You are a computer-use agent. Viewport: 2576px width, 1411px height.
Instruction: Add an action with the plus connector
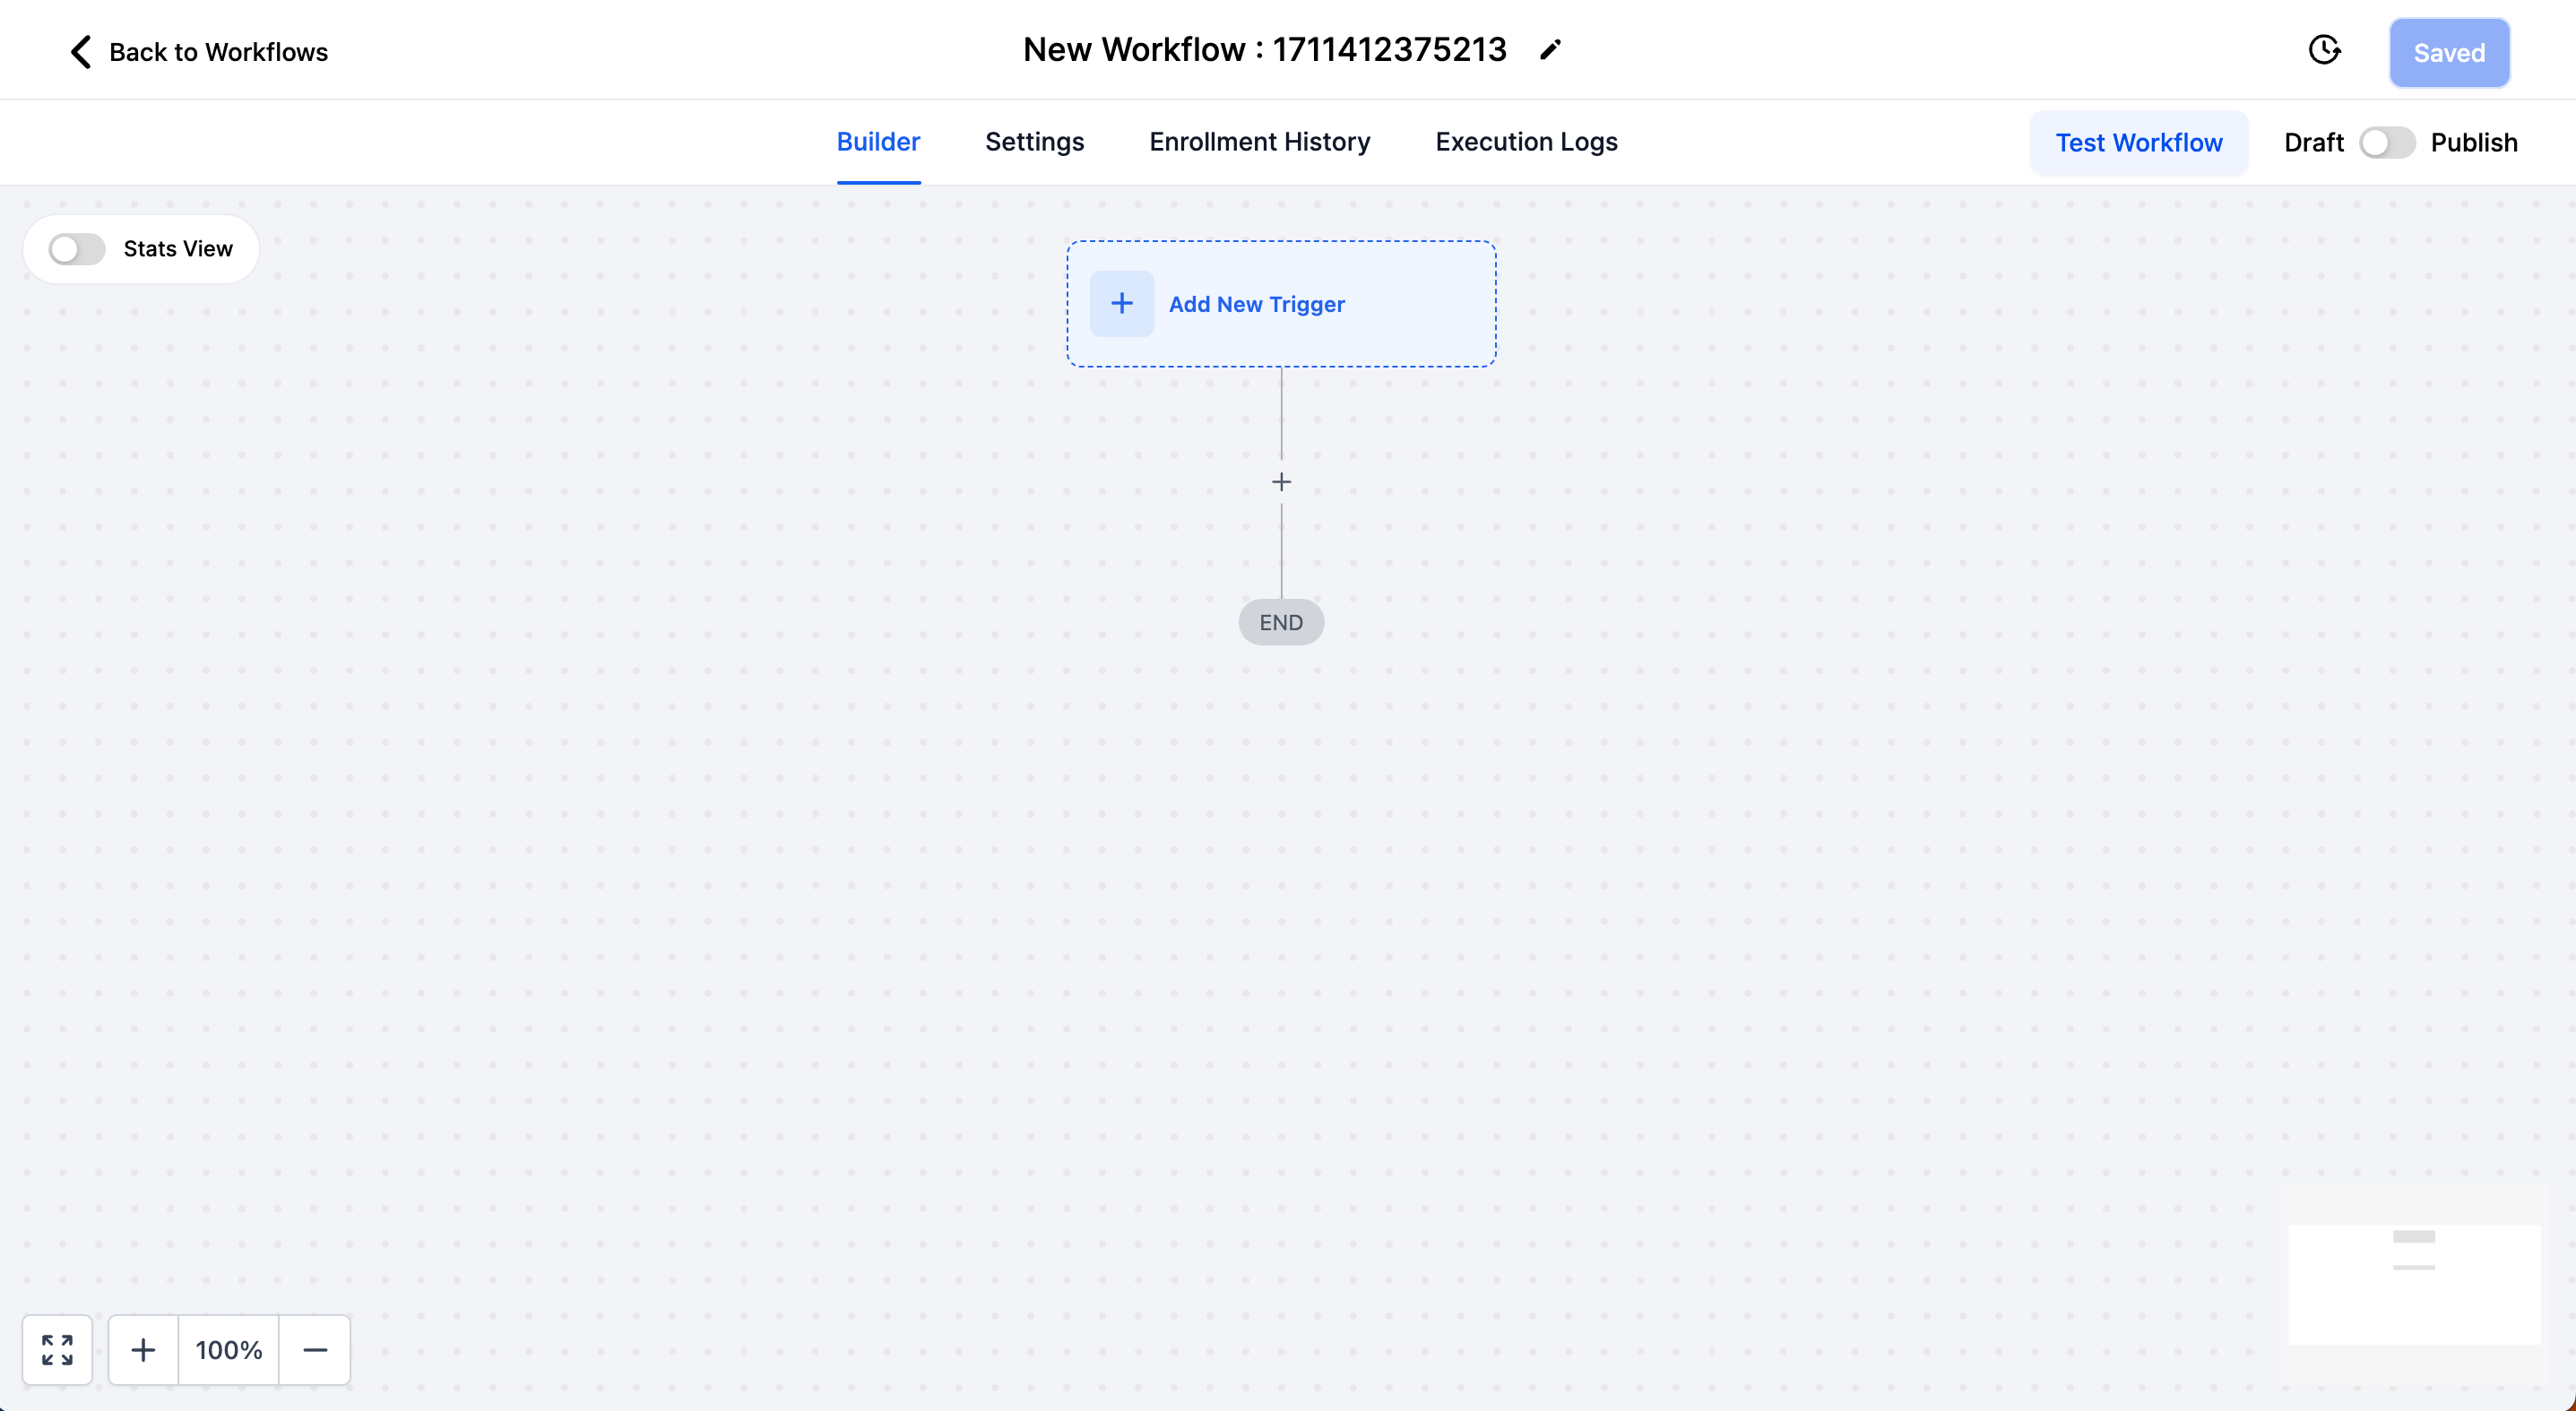click(1281, 482)
